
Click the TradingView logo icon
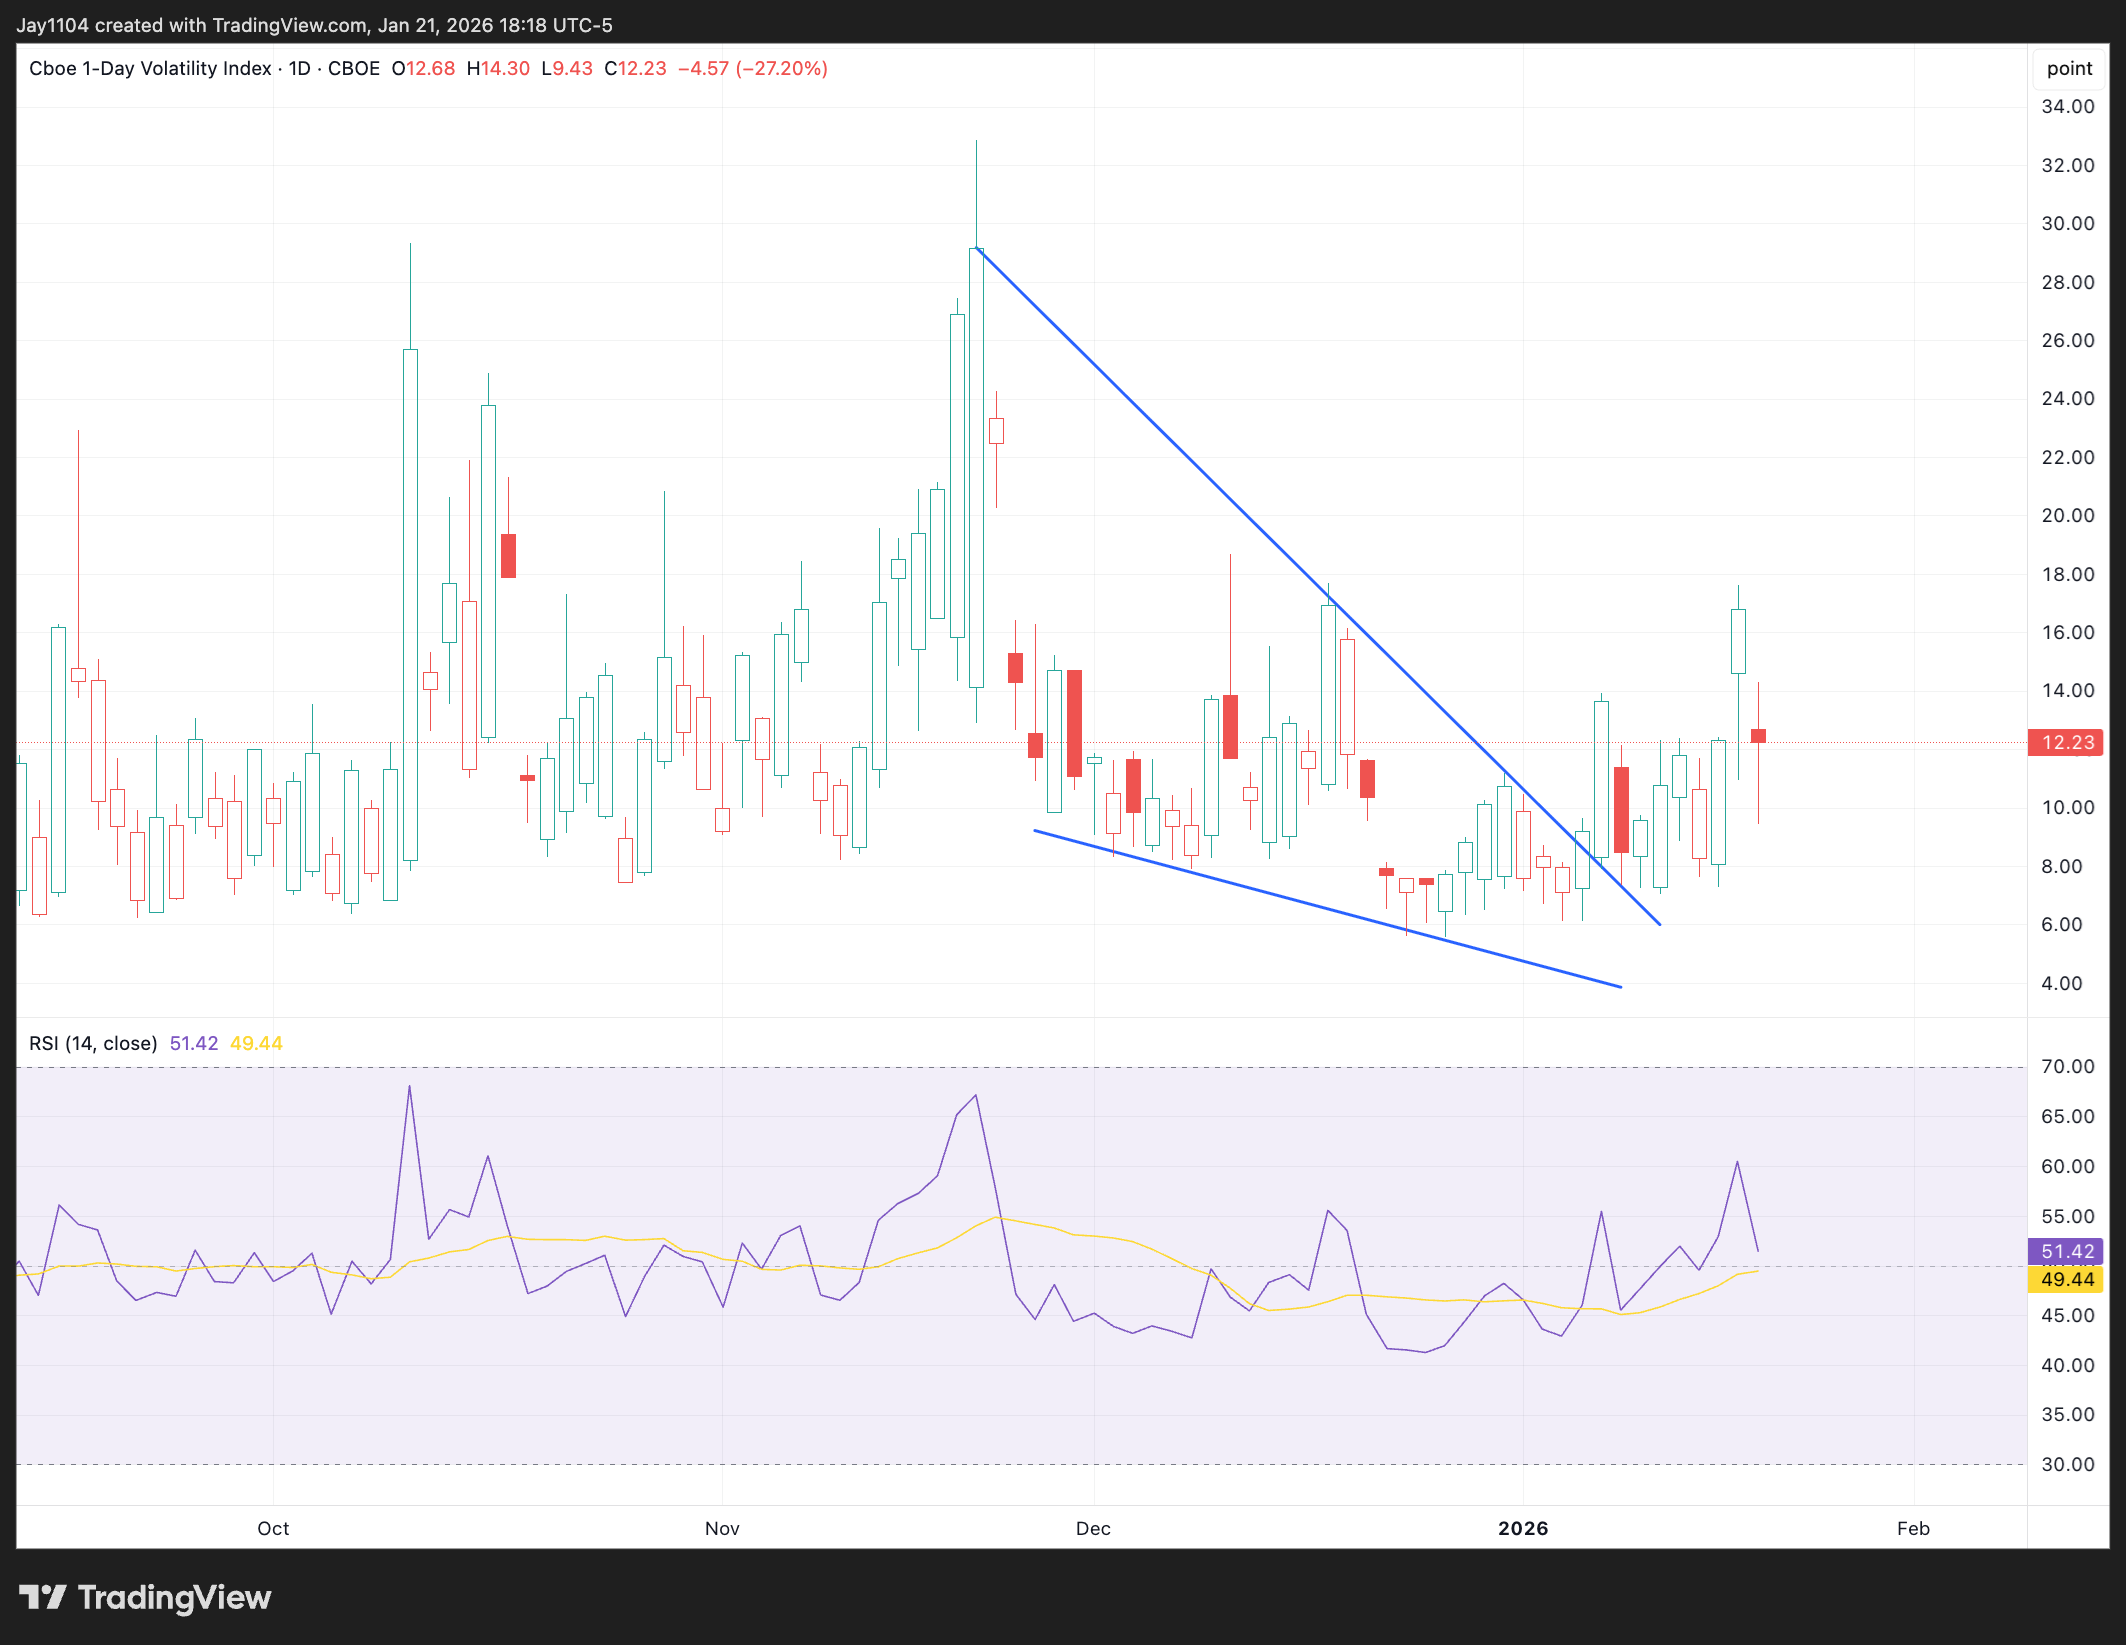click(42, 1597)
